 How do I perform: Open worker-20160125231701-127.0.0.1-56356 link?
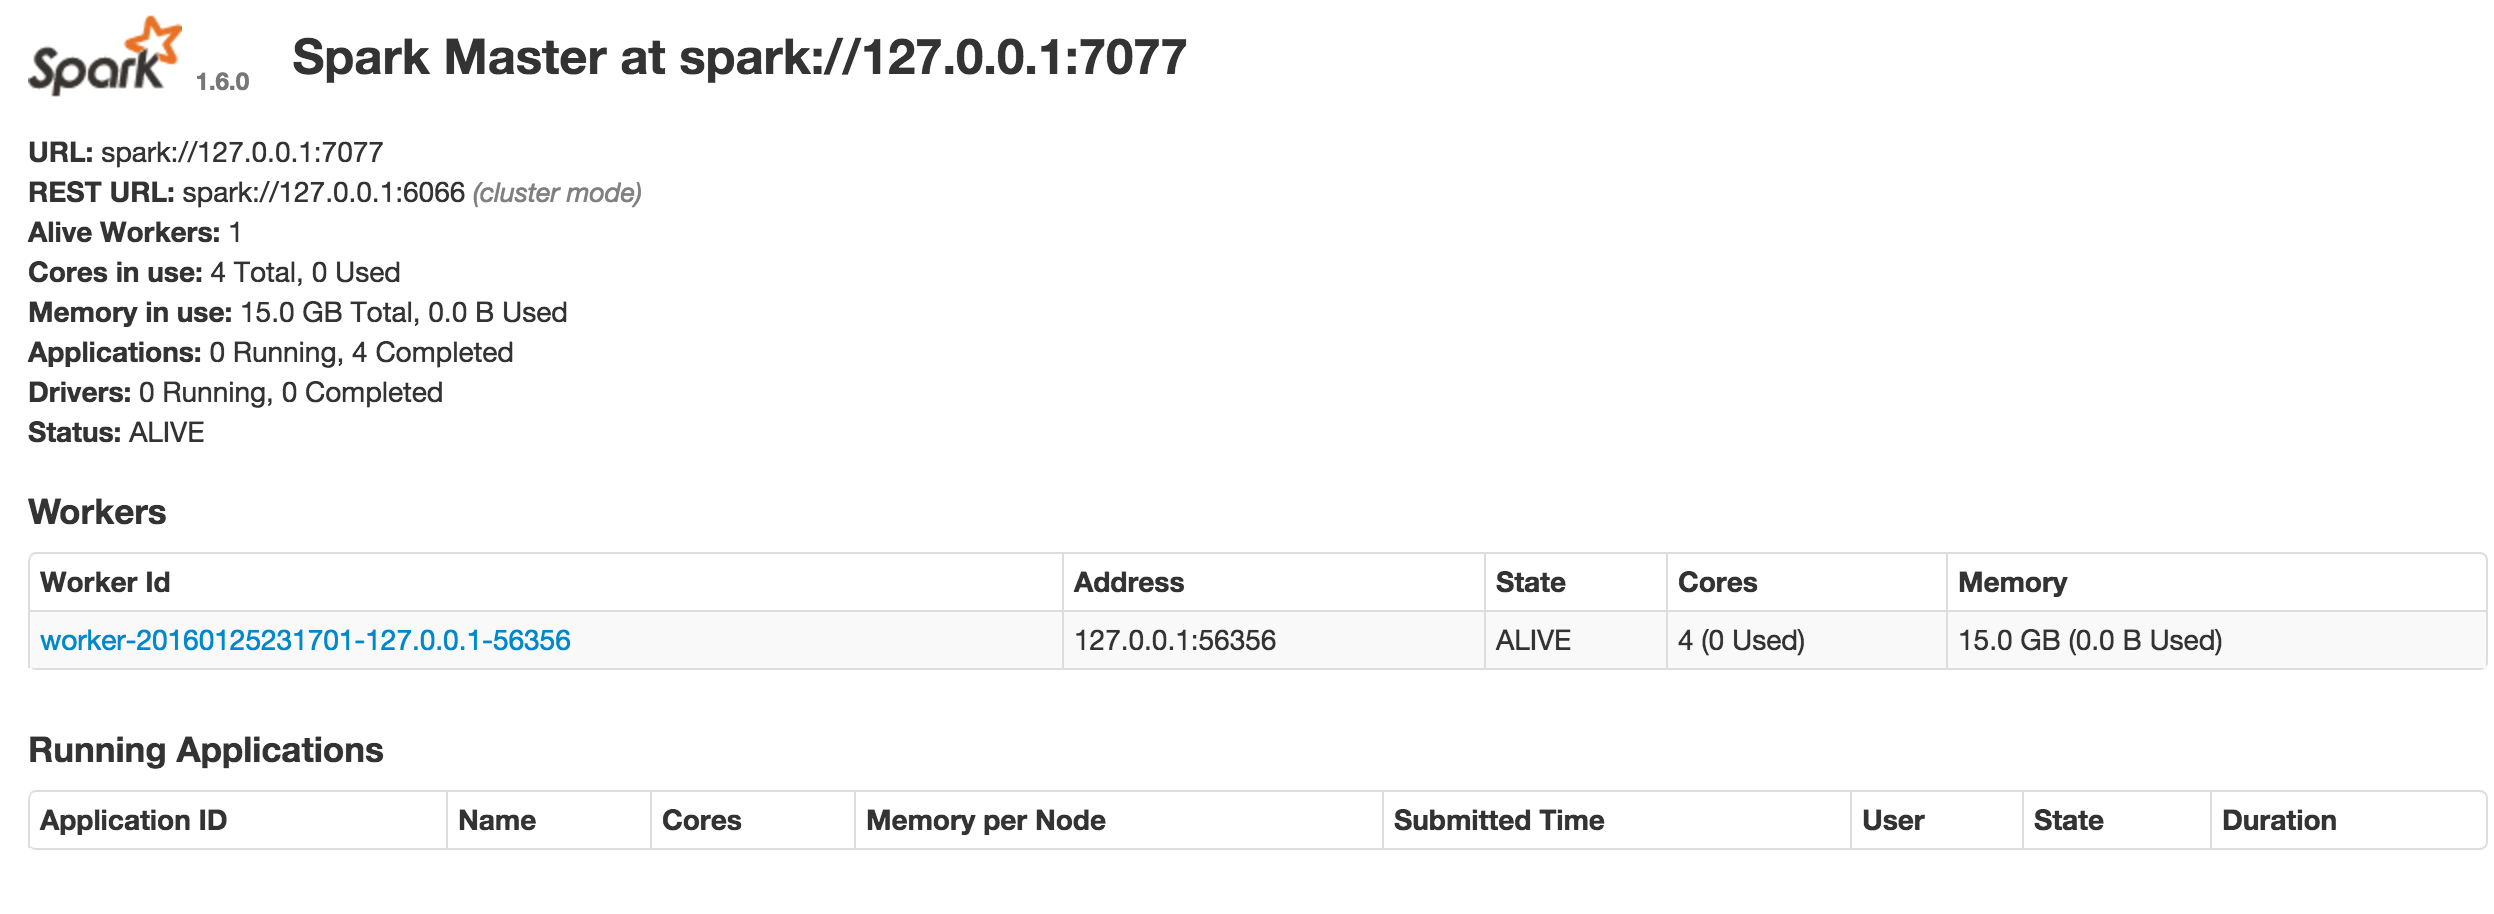point(305,641)
